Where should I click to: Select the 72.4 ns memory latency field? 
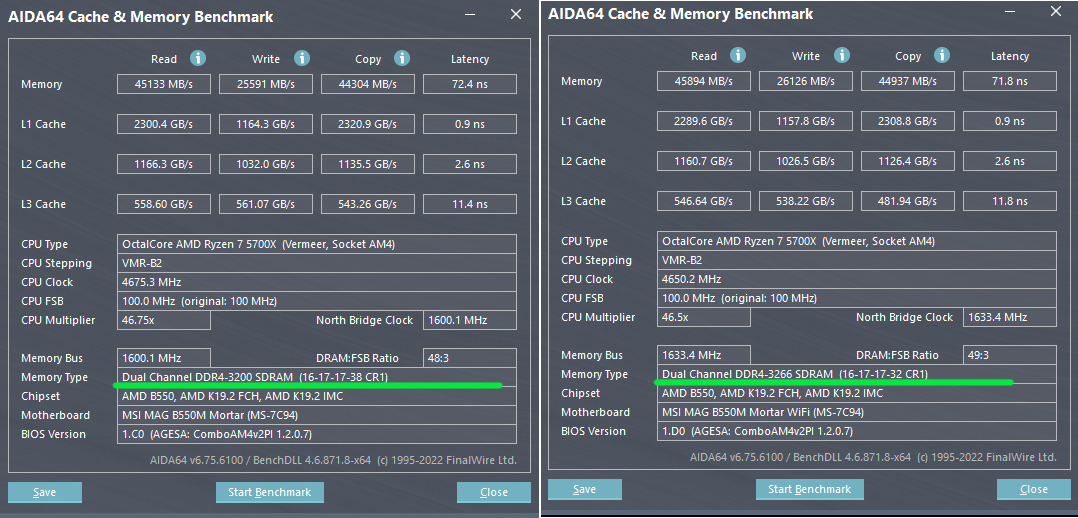(x=469, y=85)
